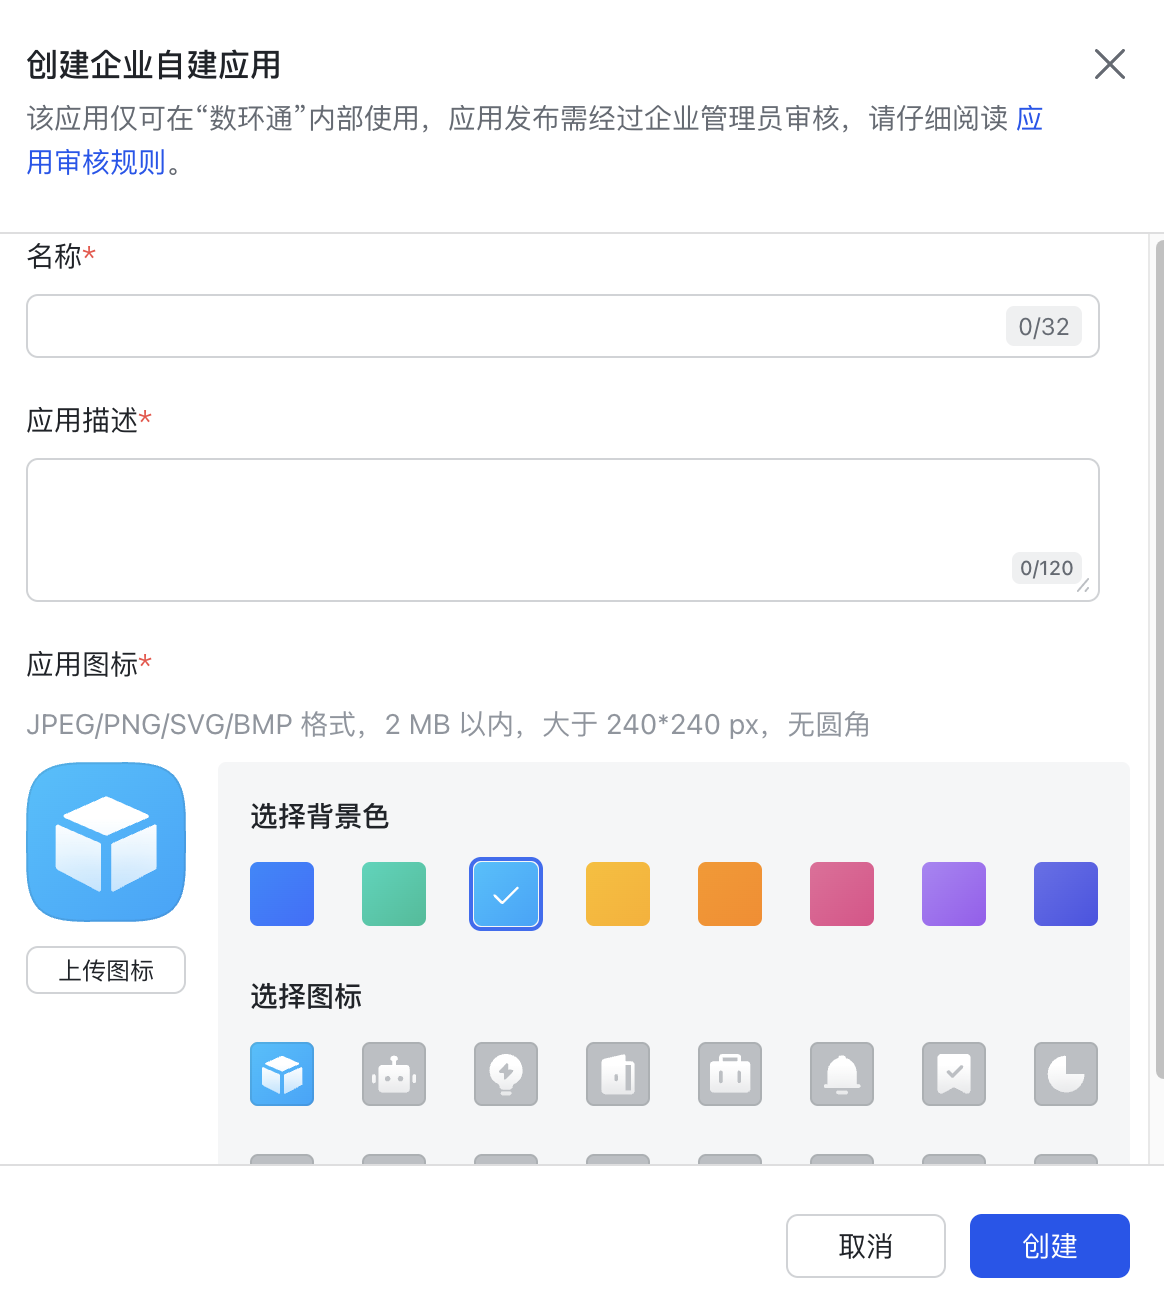Pick the bell notification icon
Image resolution: width=1164 pixels, height=1306 pixels.
pyautogui.click(x=842, y=1074)
